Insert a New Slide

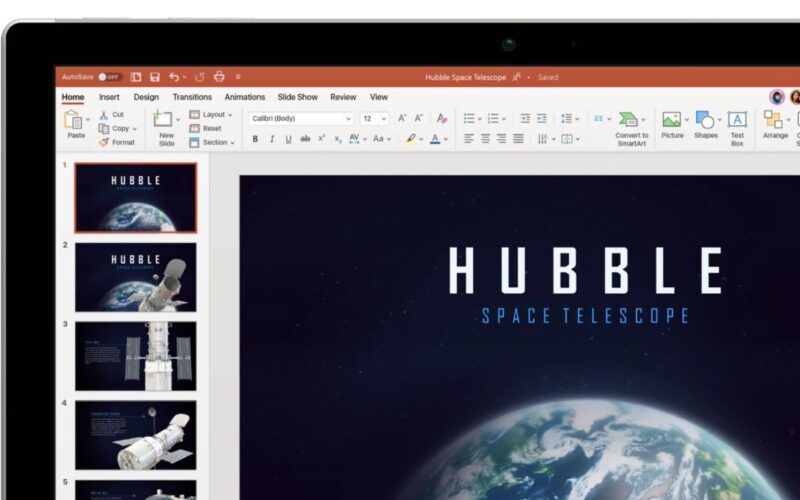point(166,129)
